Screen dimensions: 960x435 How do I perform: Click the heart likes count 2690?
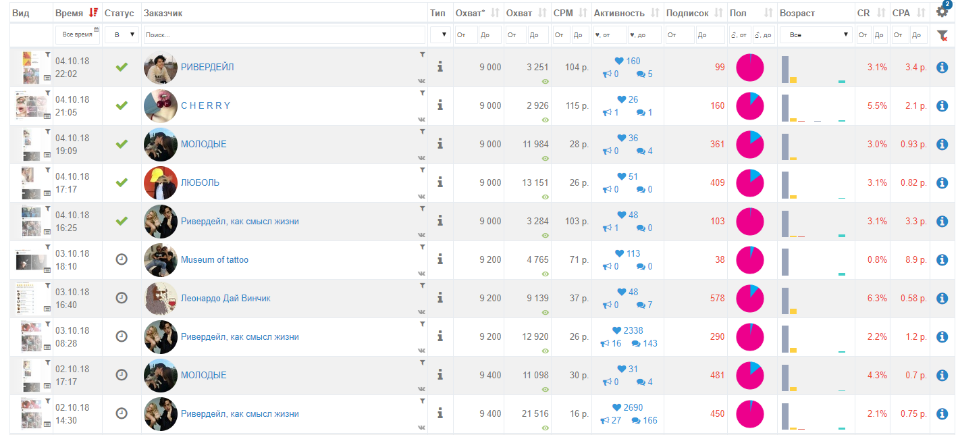(x=628, y=407)
